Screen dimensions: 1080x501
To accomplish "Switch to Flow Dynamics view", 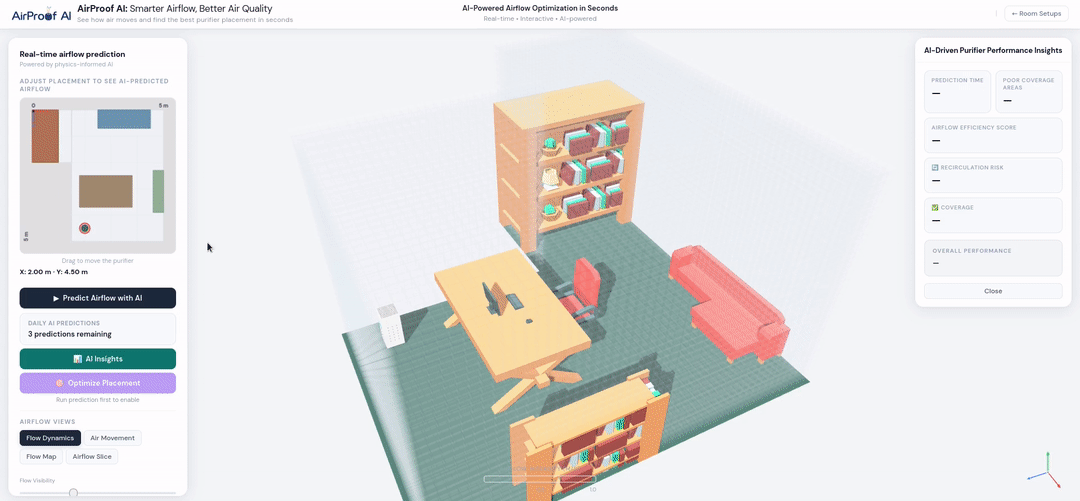I will tap(50, 438).
